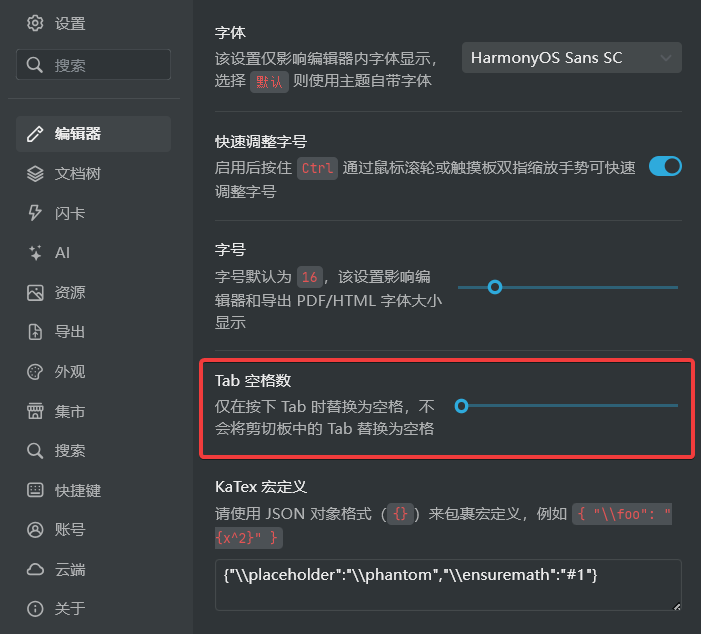This screenshot has width=701, height=634.
Task: Click the 云端 cloud icon
Action: pyautogui.click(x=35, y=570)
